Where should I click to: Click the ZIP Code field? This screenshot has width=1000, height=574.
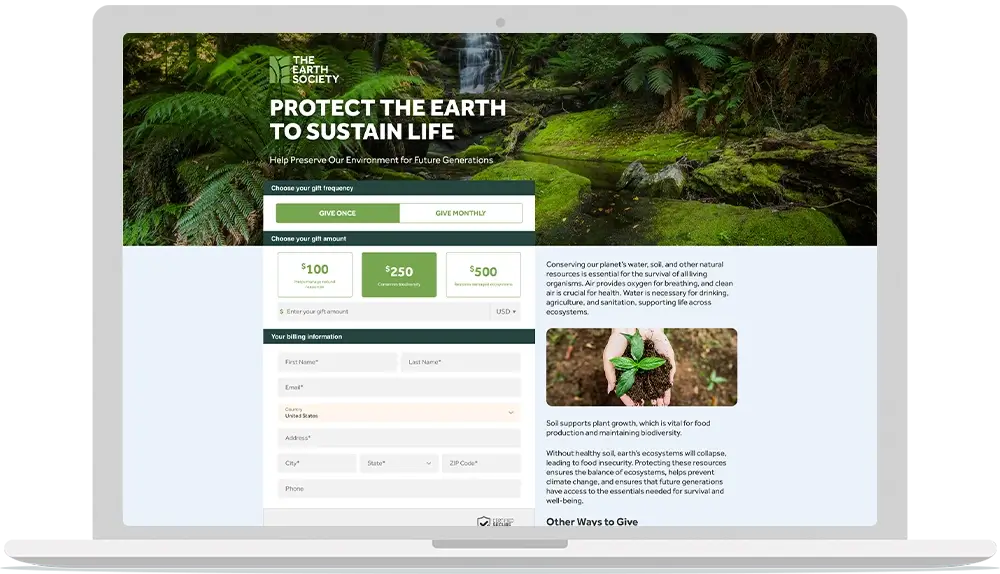[x=482, y=463]
